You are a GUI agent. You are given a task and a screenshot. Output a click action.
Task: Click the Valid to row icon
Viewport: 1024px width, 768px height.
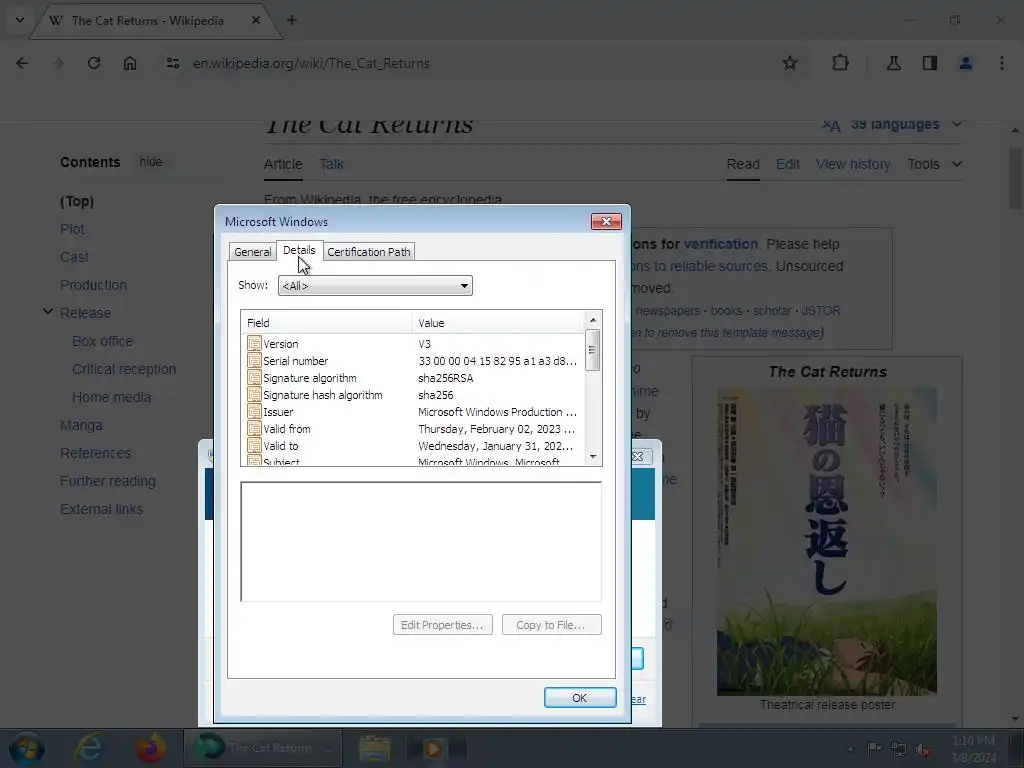[x=254, y=445]
